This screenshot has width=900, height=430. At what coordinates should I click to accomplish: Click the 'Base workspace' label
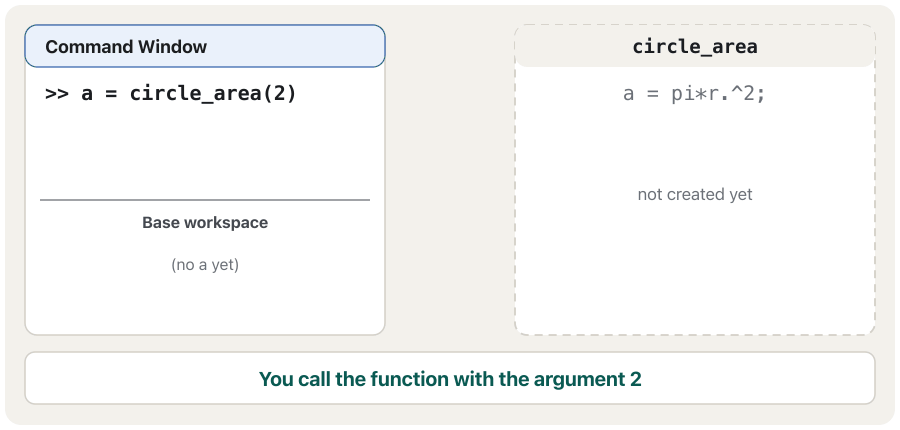(x=205, y=223)
